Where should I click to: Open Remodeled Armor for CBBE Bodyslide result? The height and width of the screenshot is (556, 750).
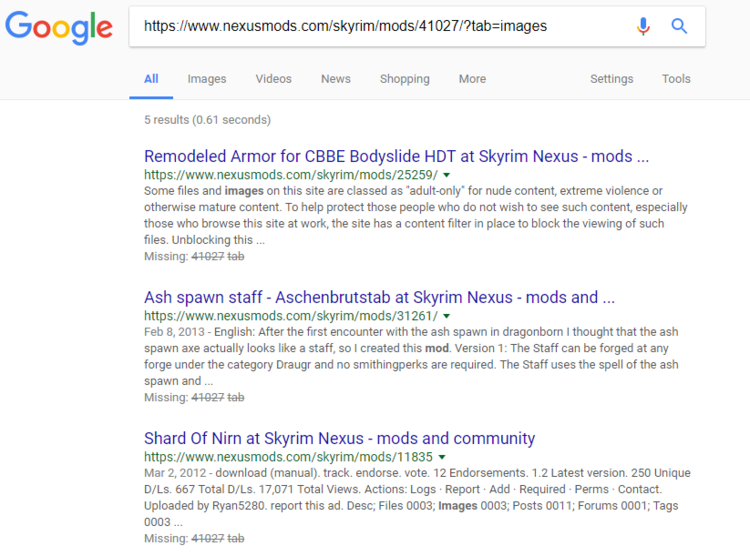coord(397,156)
